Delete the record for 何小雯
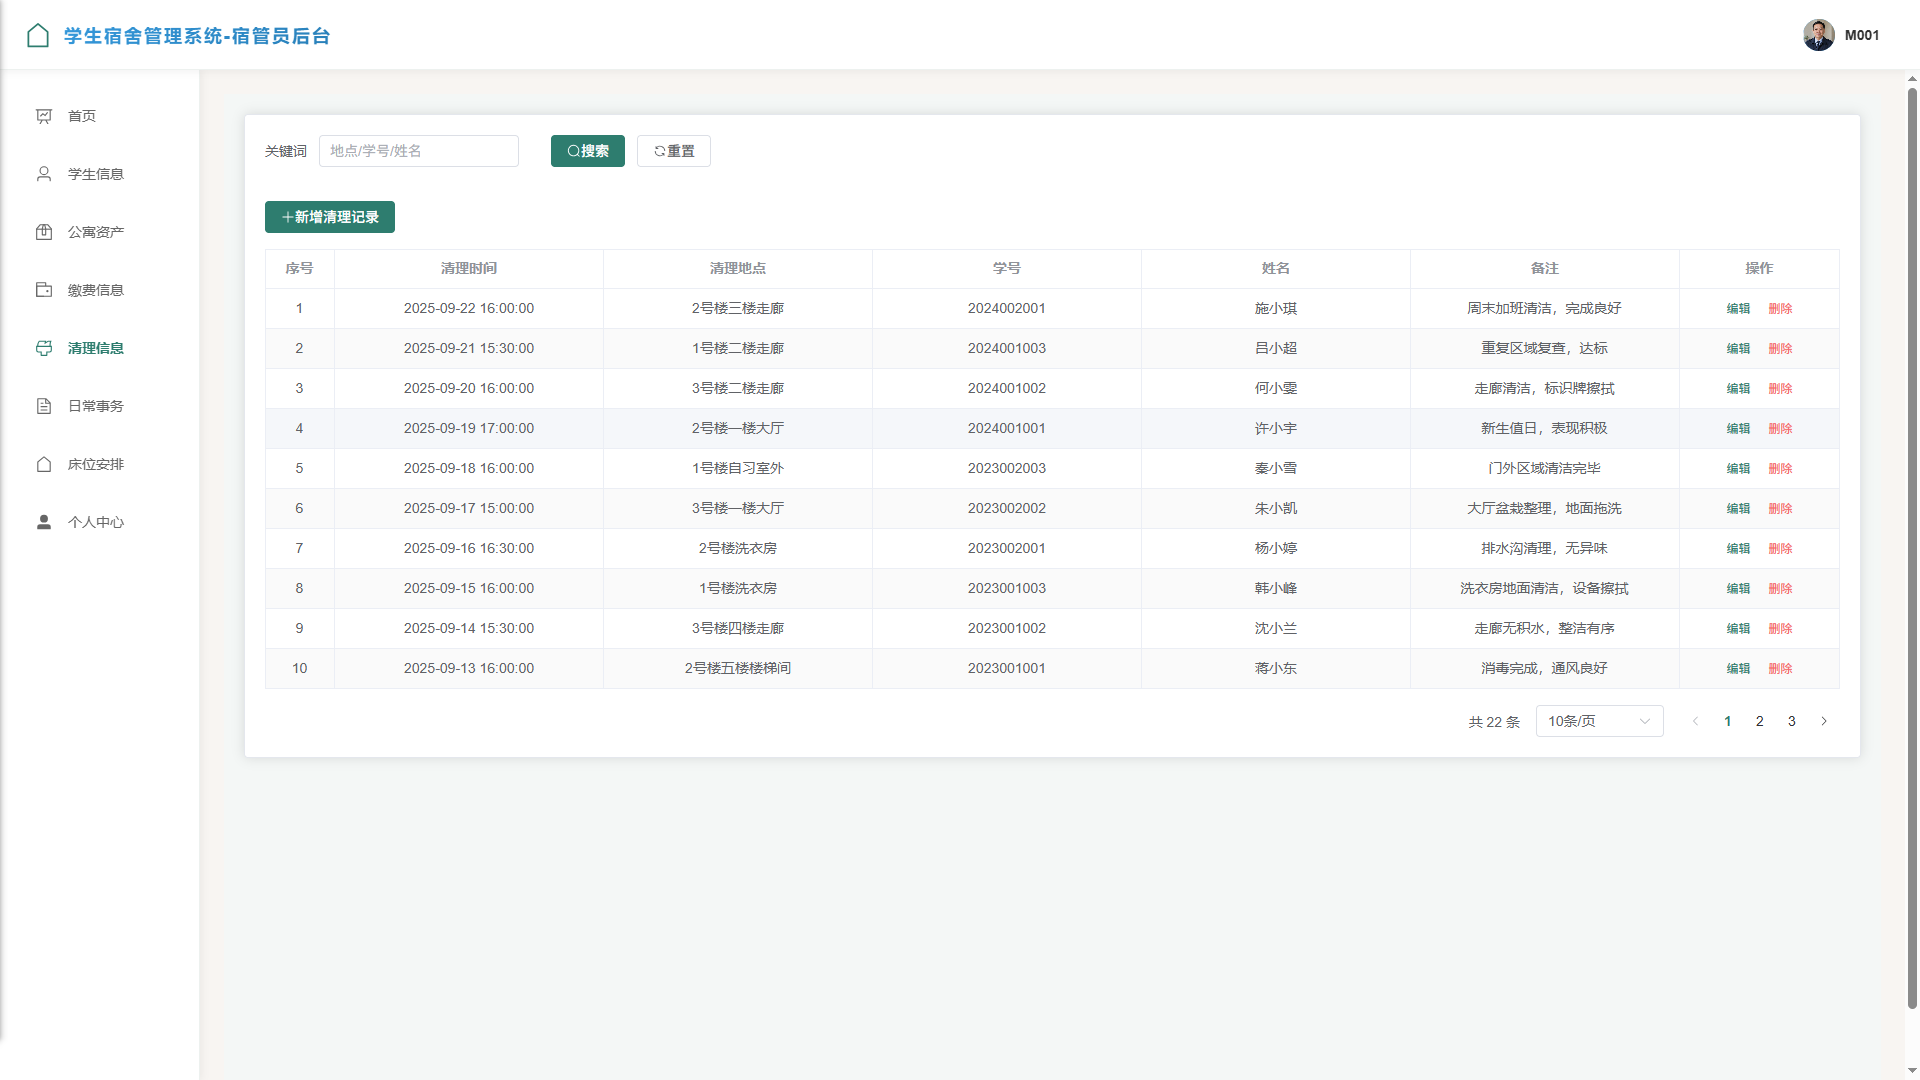The height and width of the screenshot is (1080, 1920). [x=1780, y=389]
